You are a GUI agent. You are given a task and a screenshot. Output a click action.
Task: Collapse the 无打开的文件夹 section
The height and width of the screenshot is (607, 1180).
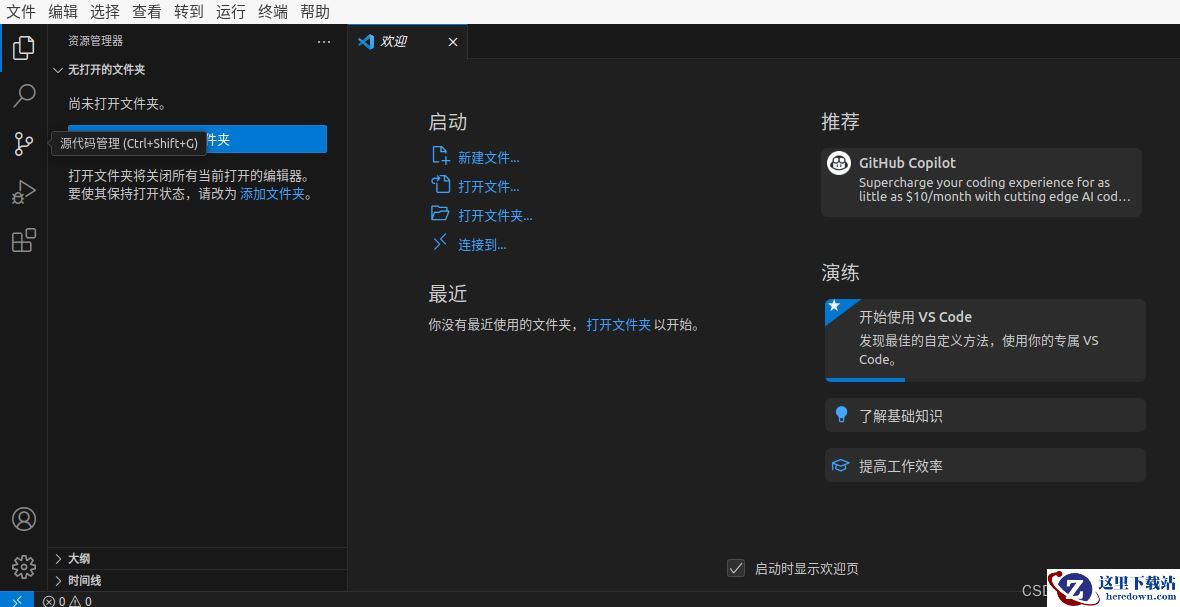(58, 70)
